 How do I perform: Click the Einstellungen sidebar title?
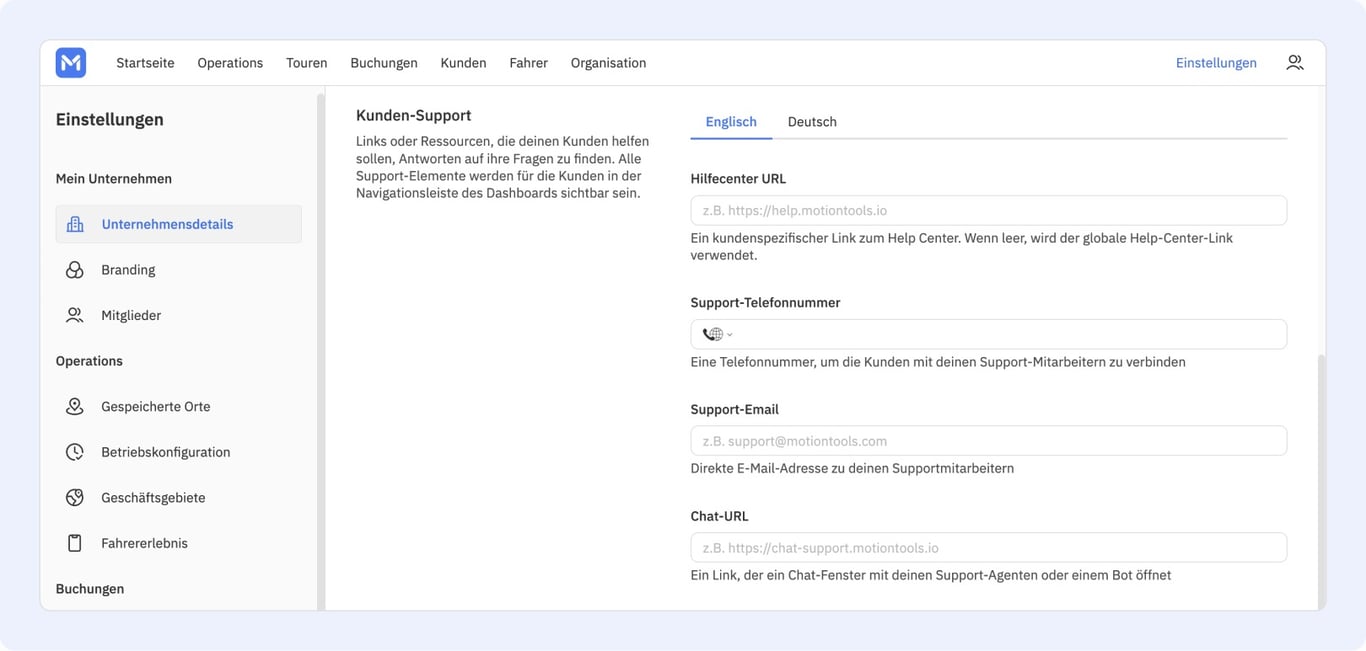point(110,120)
